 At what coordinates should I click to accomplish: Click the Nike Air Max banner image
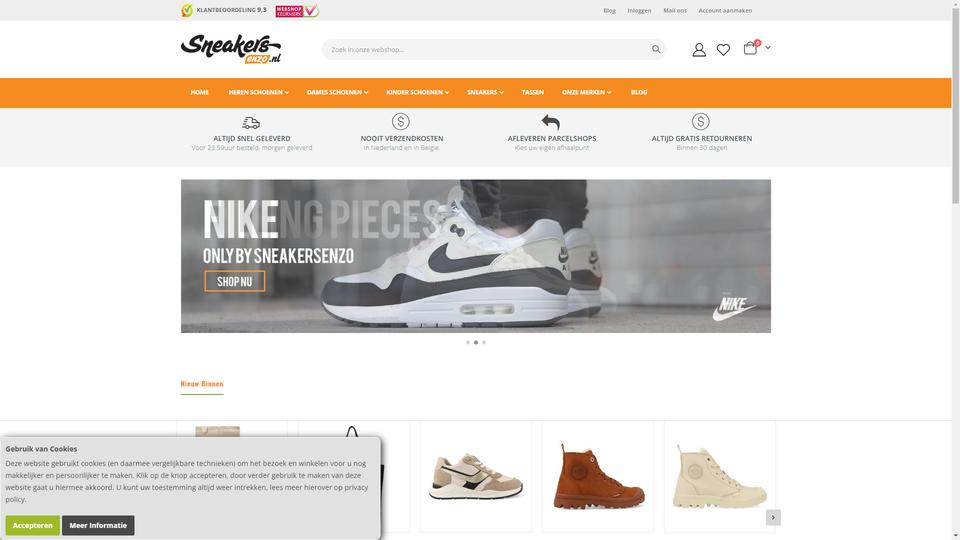476,256
